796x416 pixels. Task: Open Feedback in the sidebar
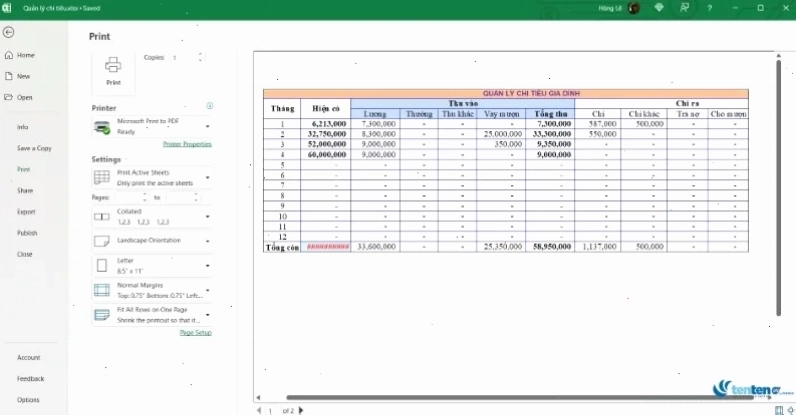(30, 379)
